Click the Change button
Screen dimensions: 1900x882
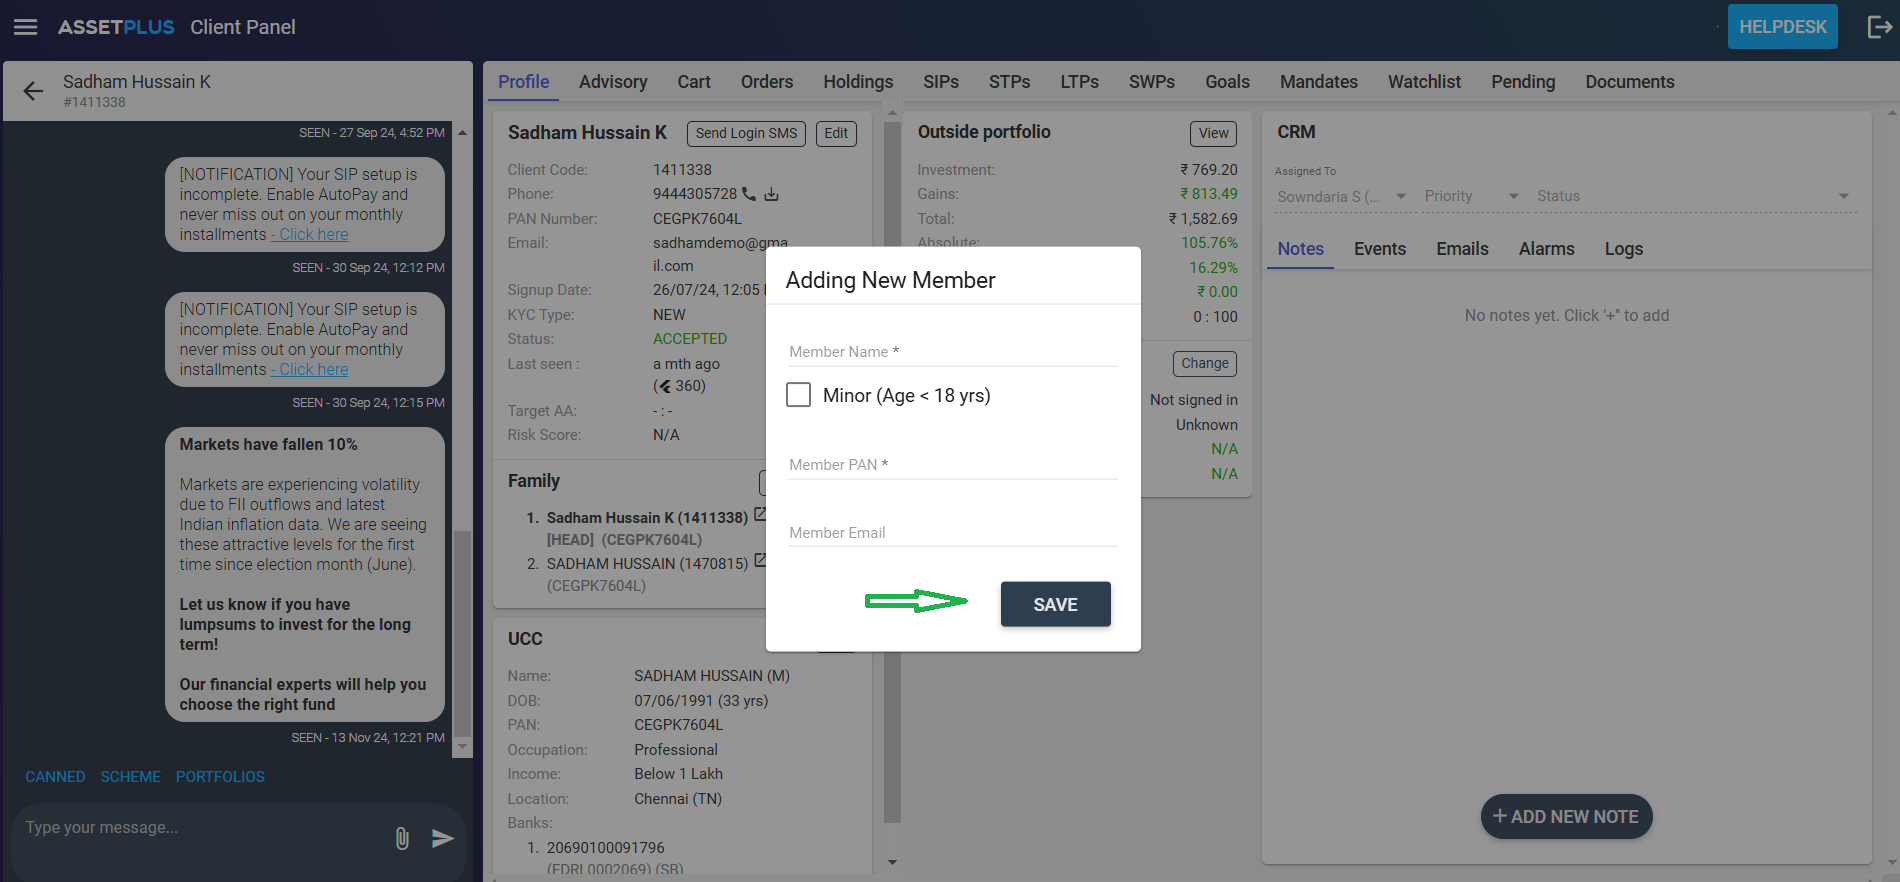pyautogui.click(x=1204, y=363)
